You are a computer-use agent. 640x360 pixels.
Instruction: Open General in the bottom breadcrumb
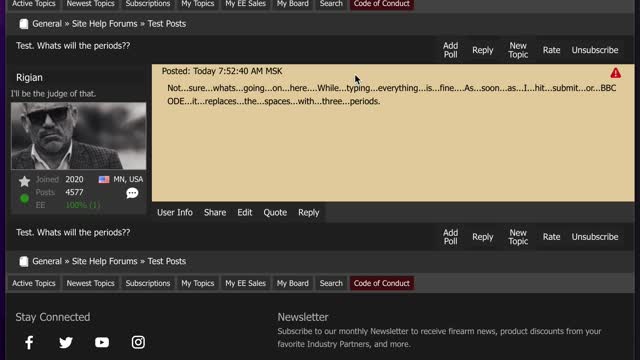pos(47,262)
